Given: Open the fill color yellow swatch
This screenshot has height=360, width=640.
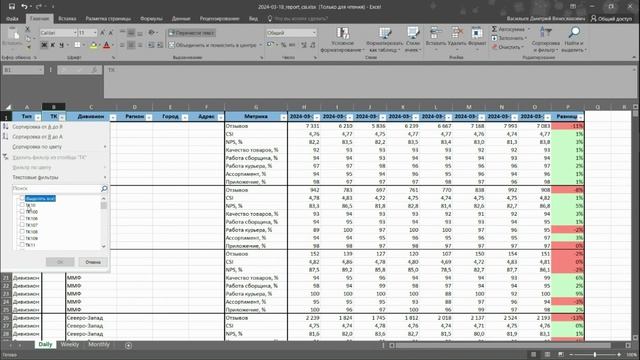Looking at the screenshot, I should coord(93,45).
